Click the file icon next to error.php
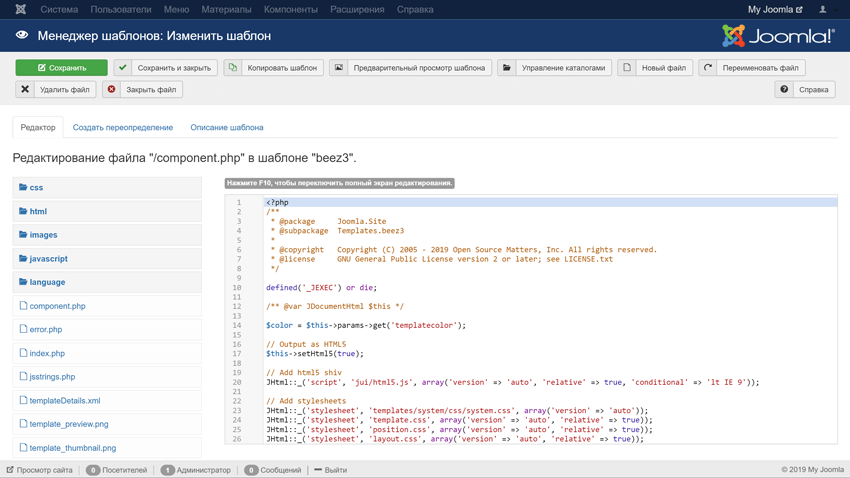The width and height of the screenshot is (850, 478). 23,329
